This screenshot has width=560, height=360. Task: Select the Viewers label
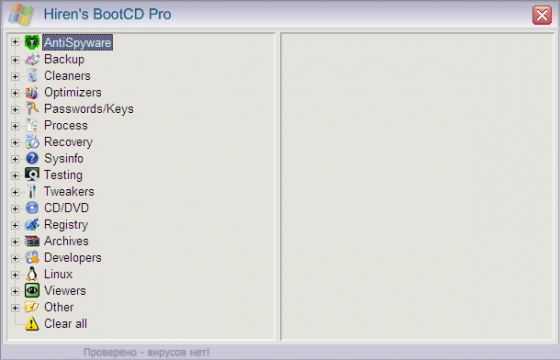(x=65, y=290)
